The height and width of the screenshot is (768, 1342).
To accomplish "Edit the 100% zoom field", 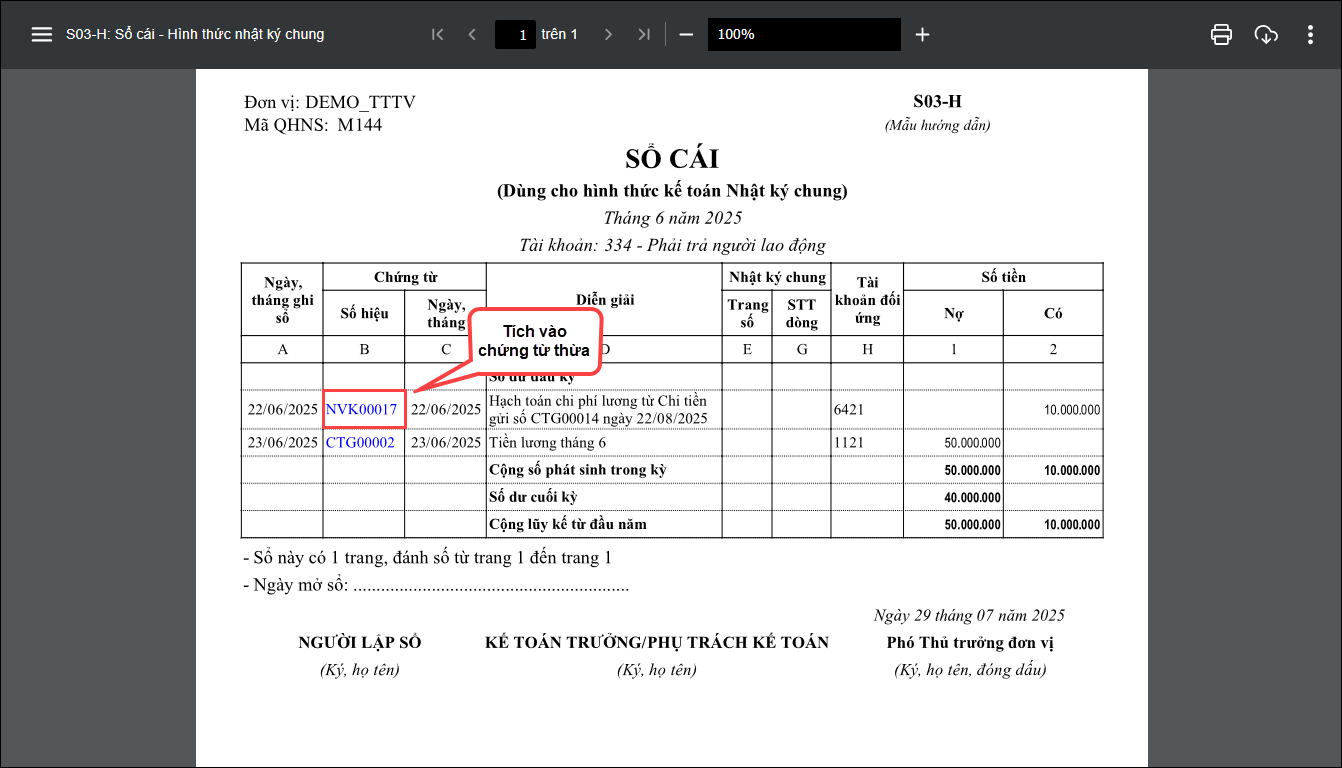I will point(804,34).
